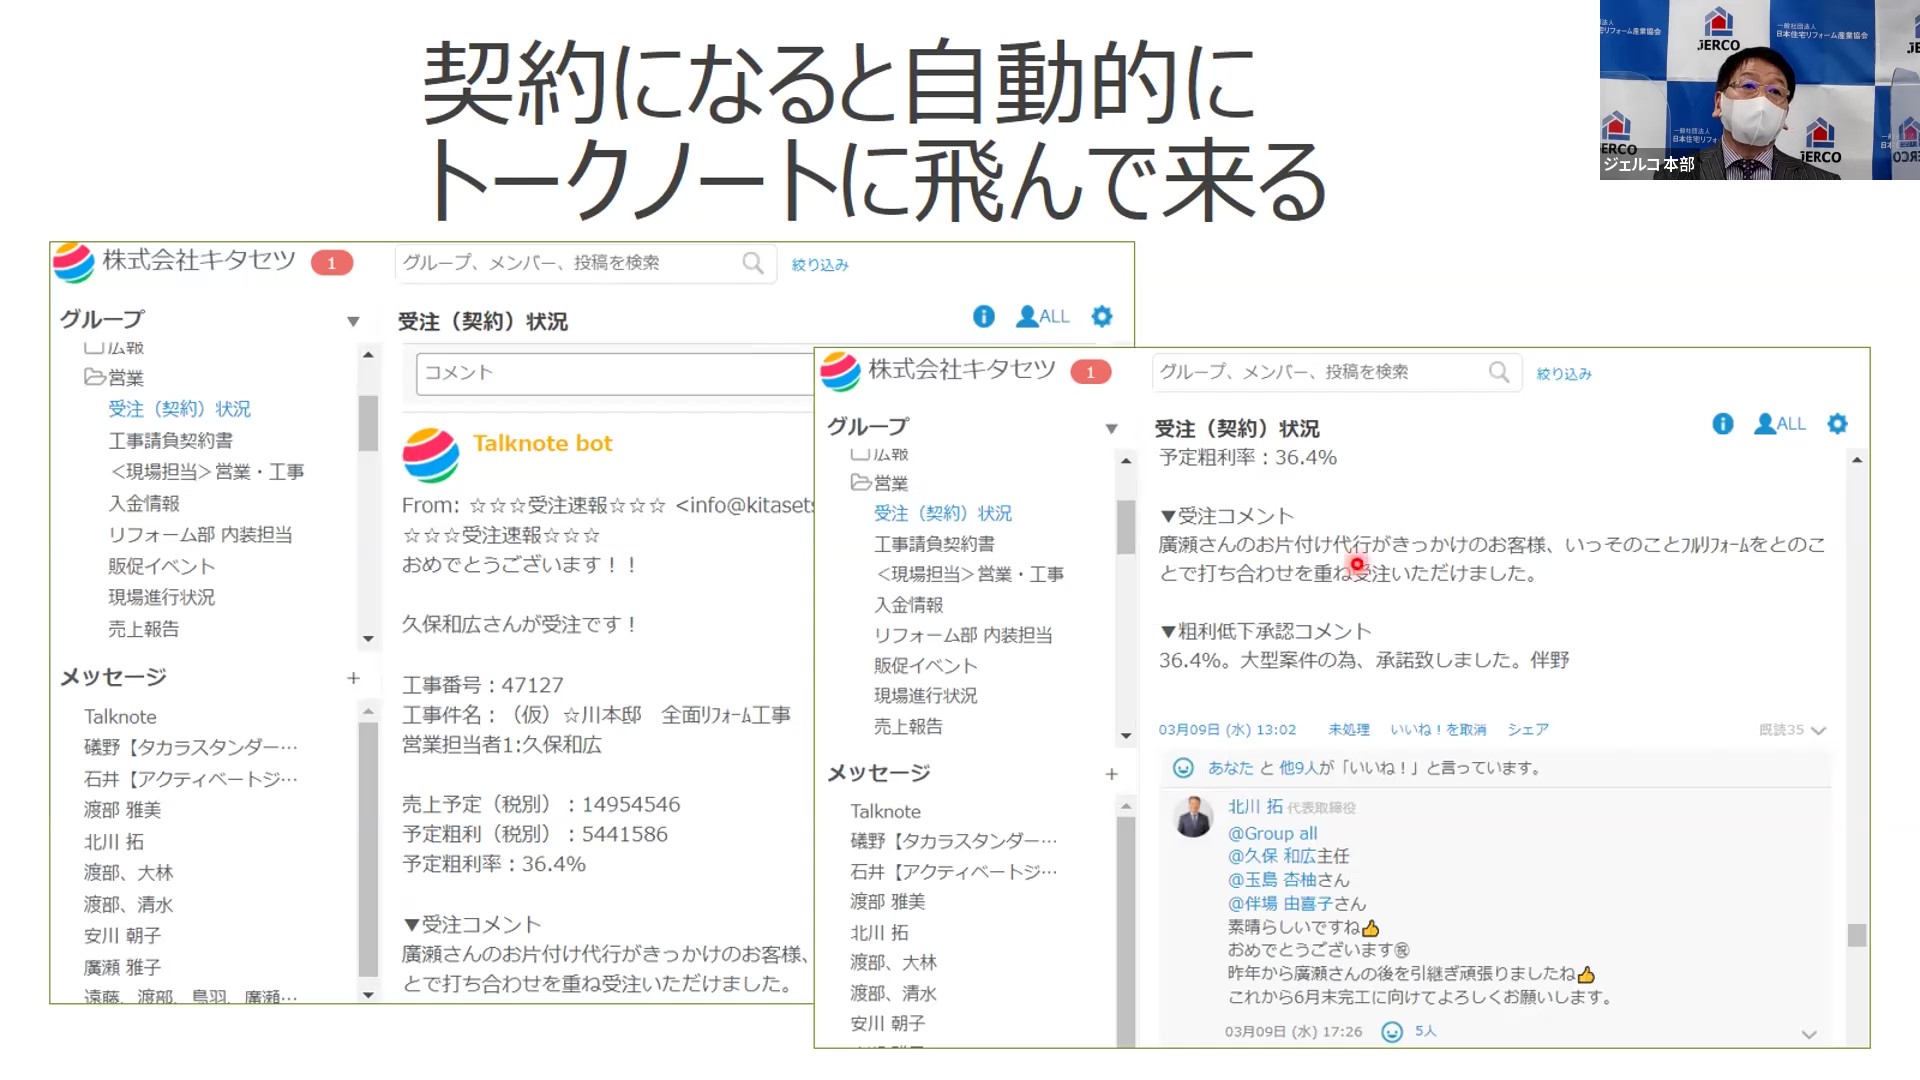Click the @久保 和広 mention
This screenshot has width=1920, height=1080.
pos(1271,856)
